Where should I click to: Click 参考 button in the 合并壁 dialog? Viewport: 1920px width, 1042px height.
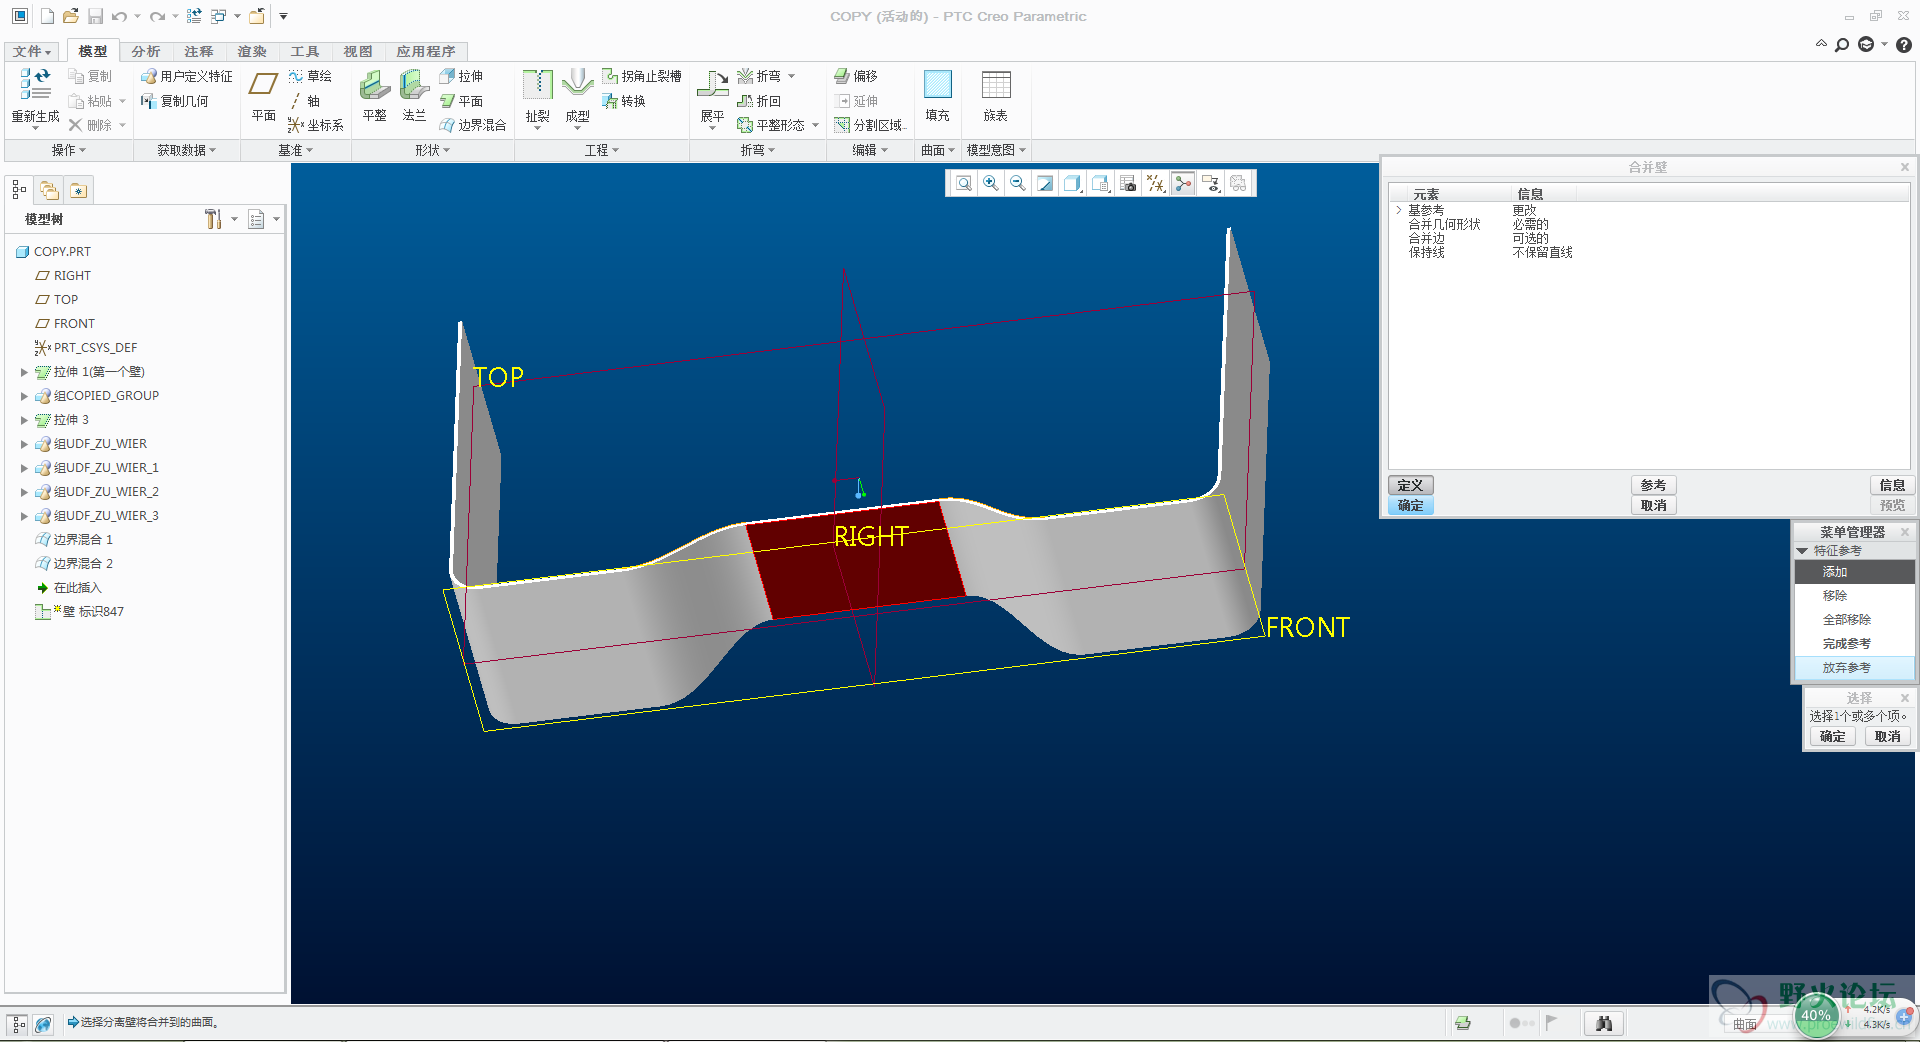coord(1654,485)
